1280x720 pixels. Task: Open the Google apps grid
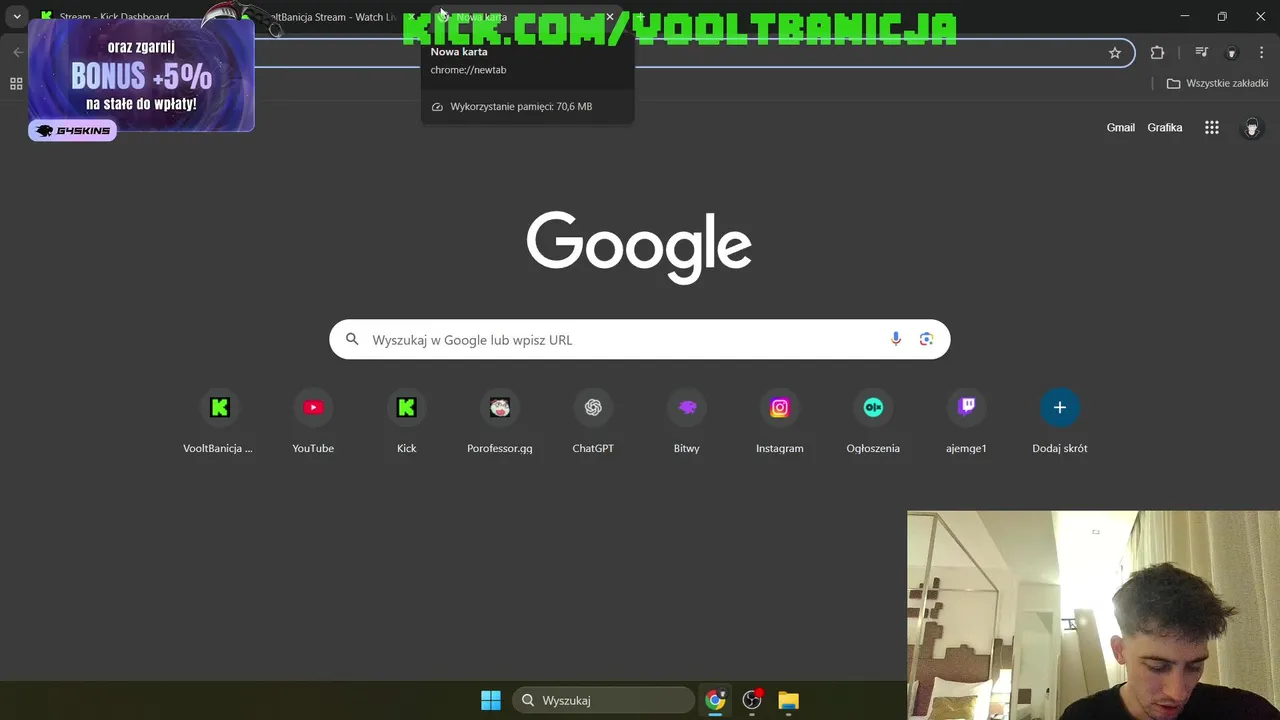click(1212, 127)
